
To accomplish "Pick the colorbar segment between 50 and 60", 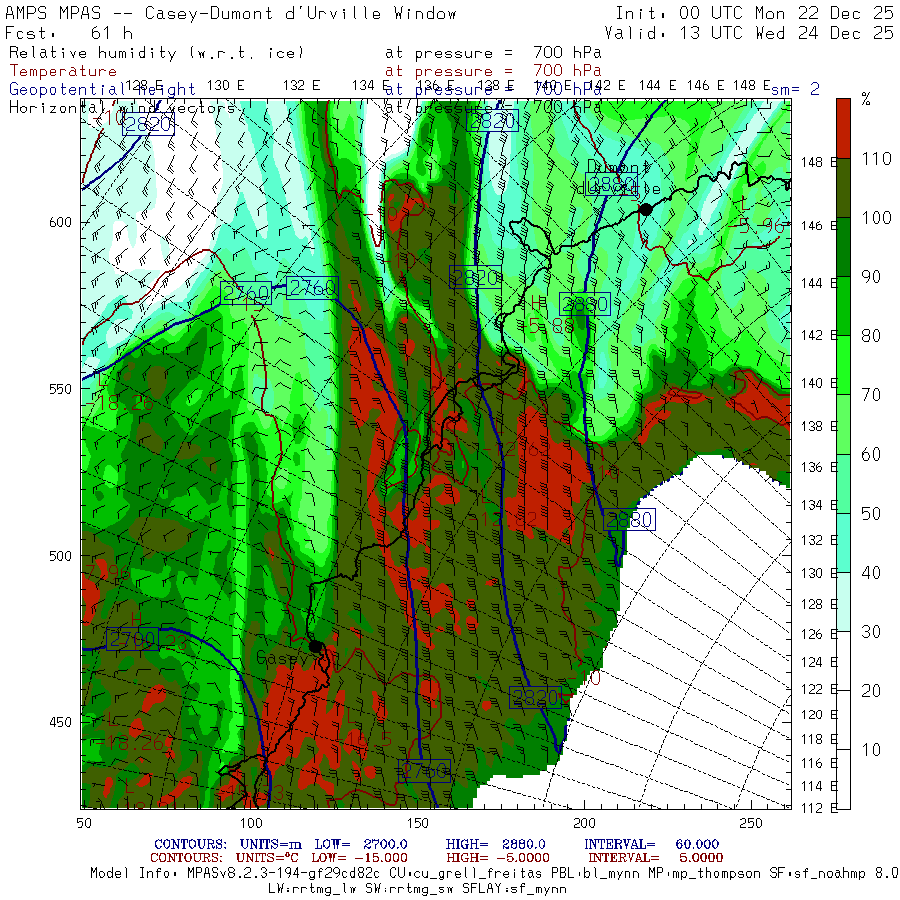I will [x=843, y=483].
